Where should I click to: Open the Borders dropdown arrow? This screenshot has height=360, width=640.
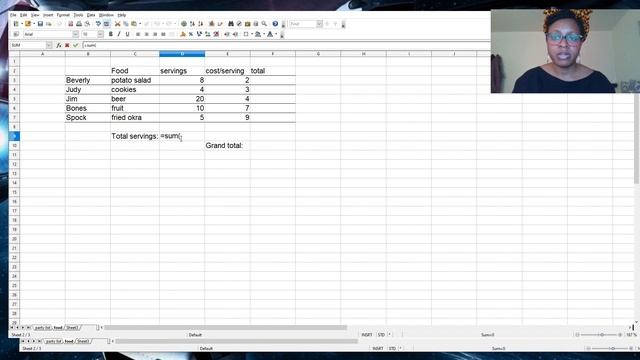(x=252, y=34)
